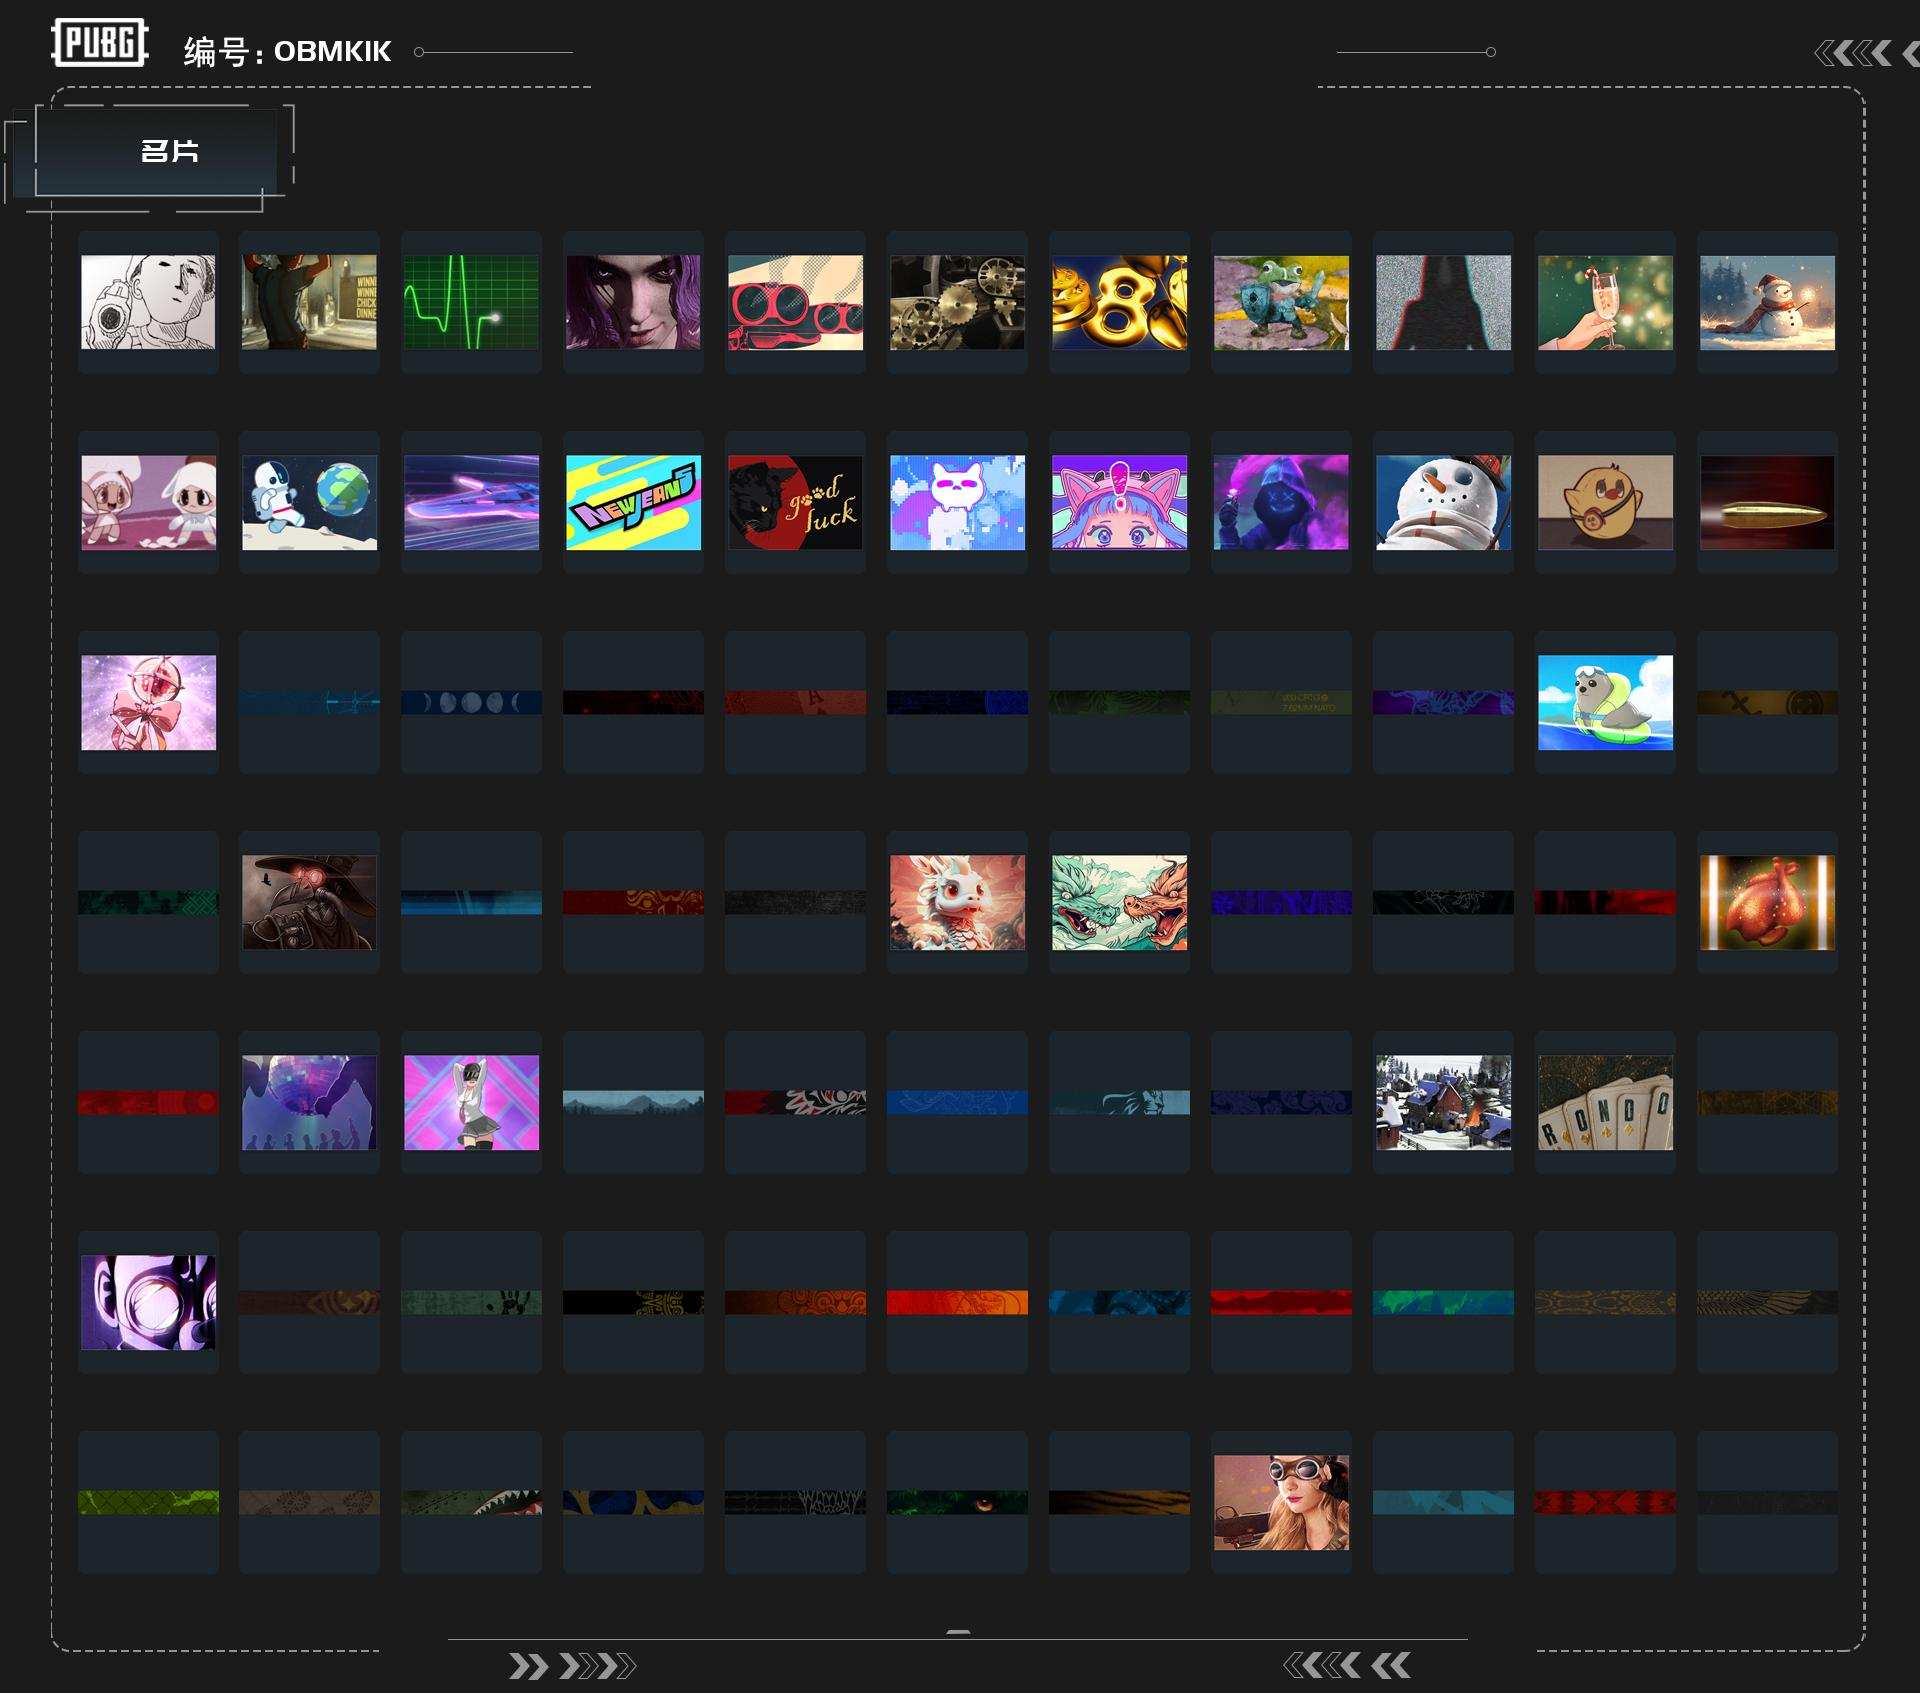Pick the olive 7.62mm NATO strip nameplate
This screenshot has height=1693, width=1920.
click(x=1282, y=702)
